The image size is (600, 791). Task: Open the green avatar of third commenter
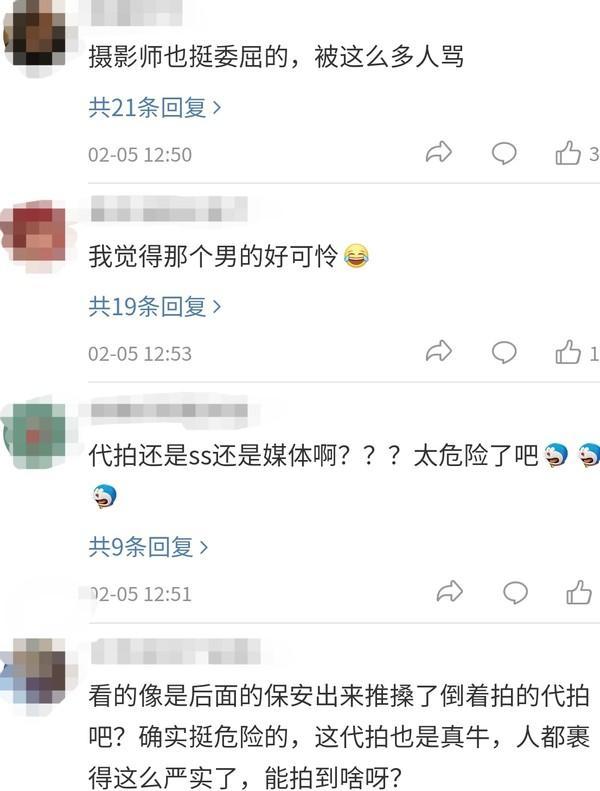(x=35, y=434)
